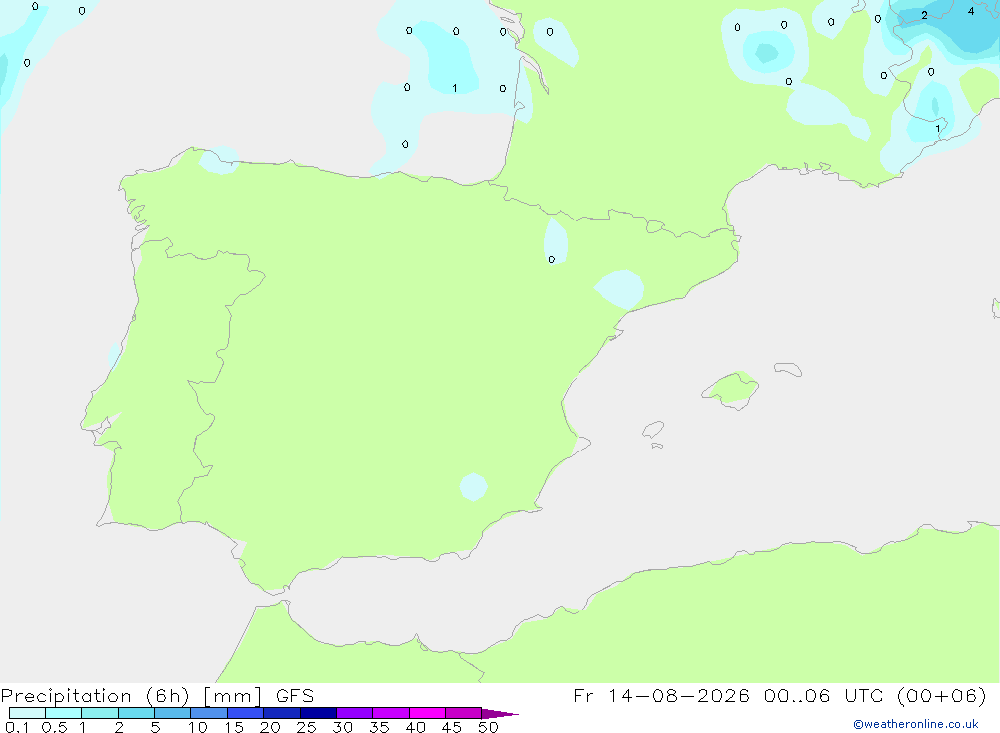Click the 'Precipitation (6h) [mm]' title text
1000x733 pixels.
pos(131,695)
